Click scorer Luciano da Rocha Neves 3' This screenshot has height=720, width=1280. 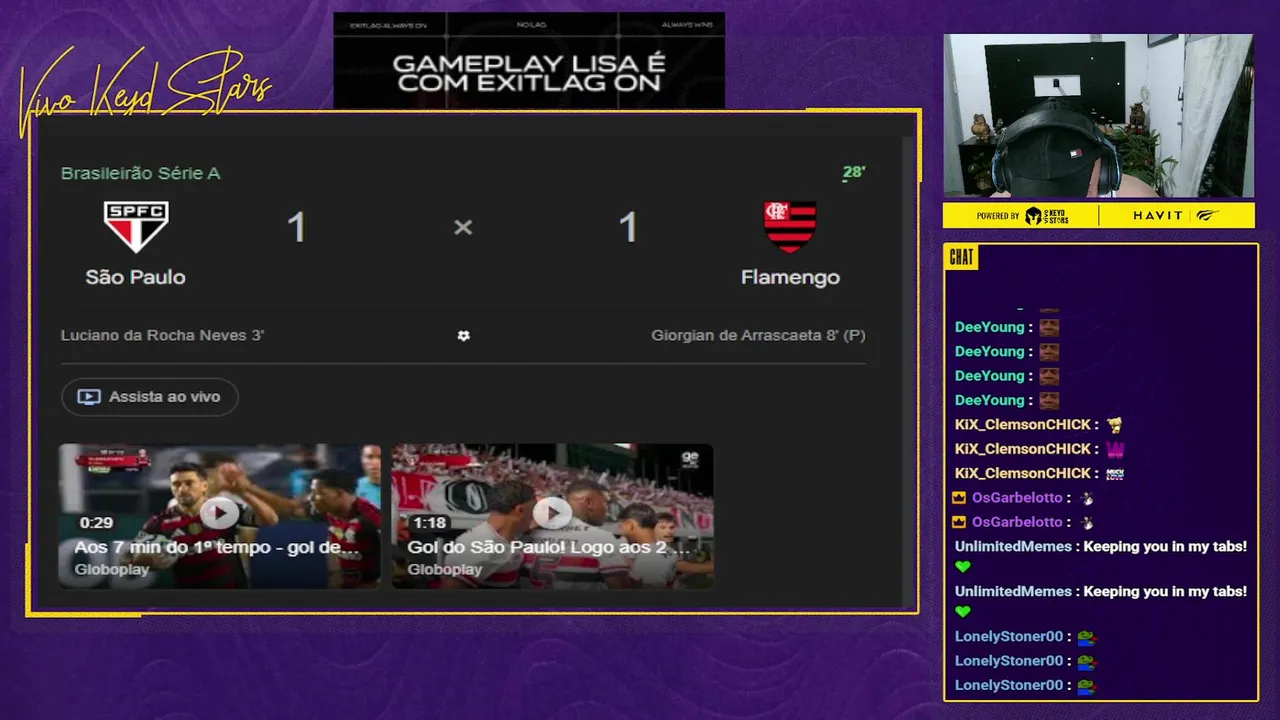162,335
